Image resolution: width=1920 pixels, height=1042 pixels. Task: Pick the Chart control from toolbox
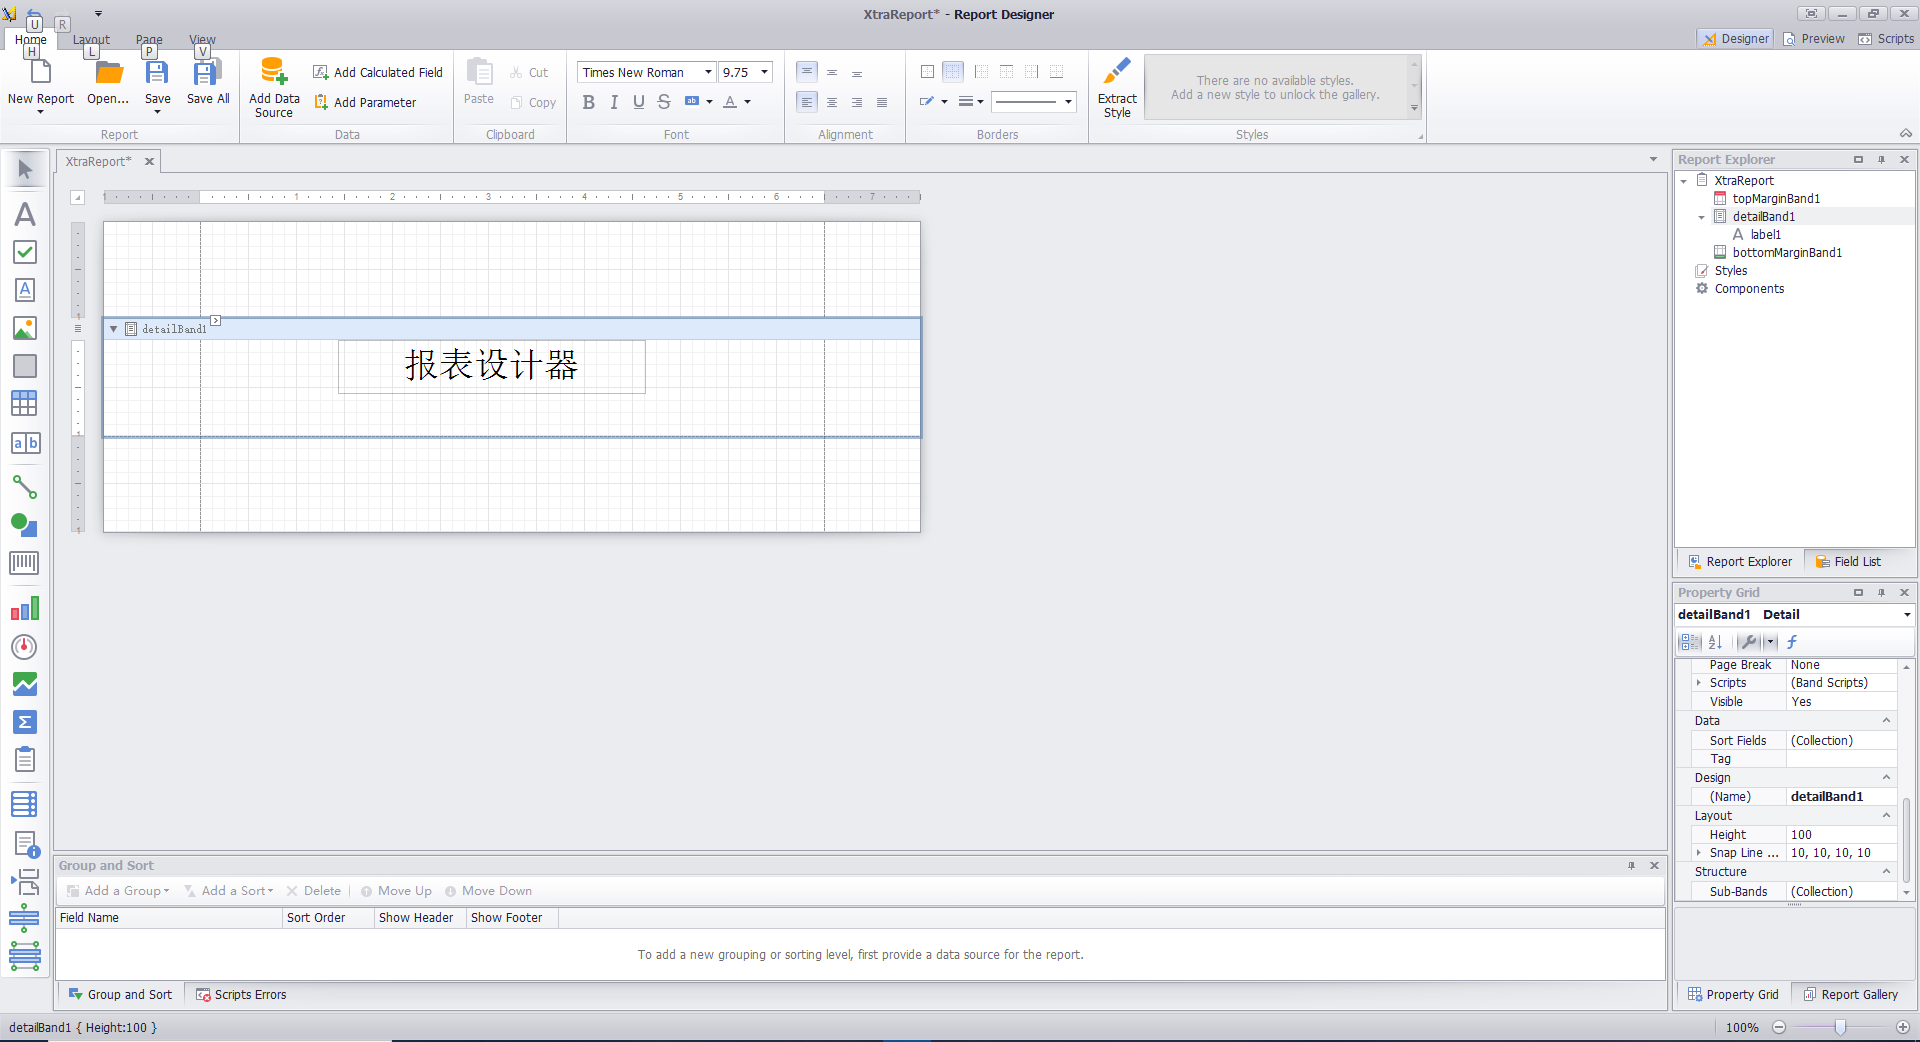[x=24, y=608]
